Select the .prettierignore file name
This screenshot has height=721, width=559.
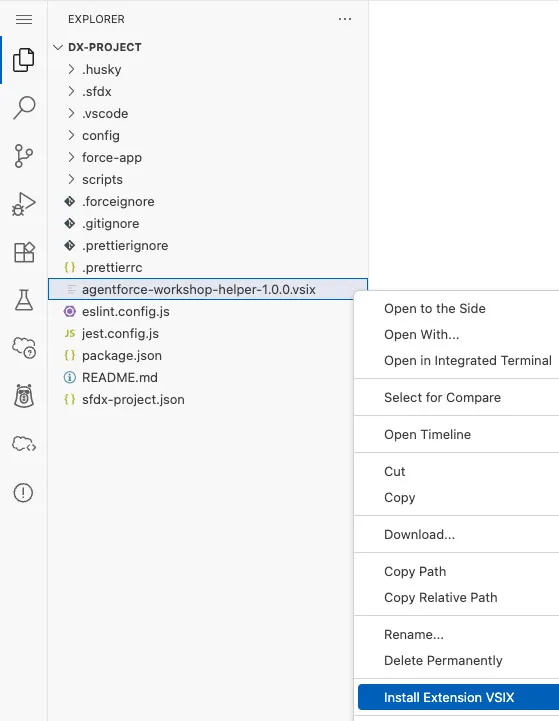tap(125, 246)
